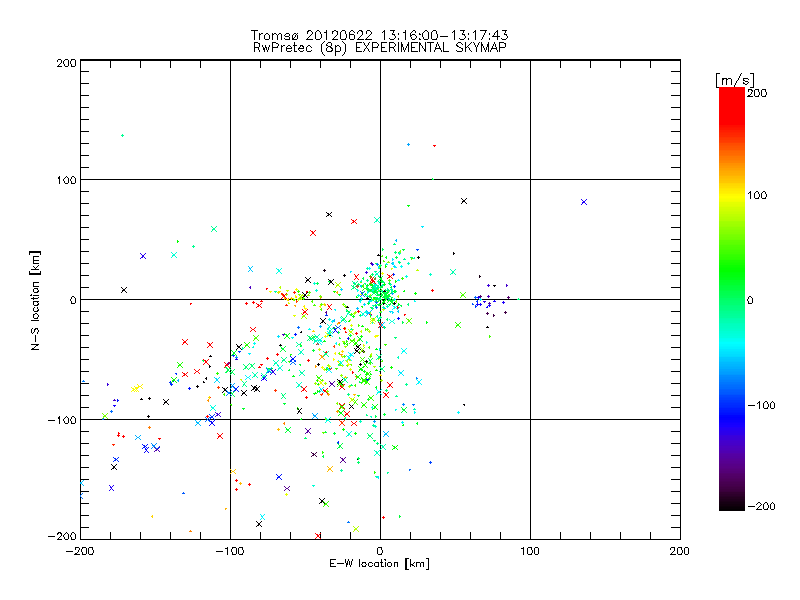The height and width of the screenshot is (600, 800).
Task: Click the '-200' tick label on the E-W axis
Action: point(80,551)
